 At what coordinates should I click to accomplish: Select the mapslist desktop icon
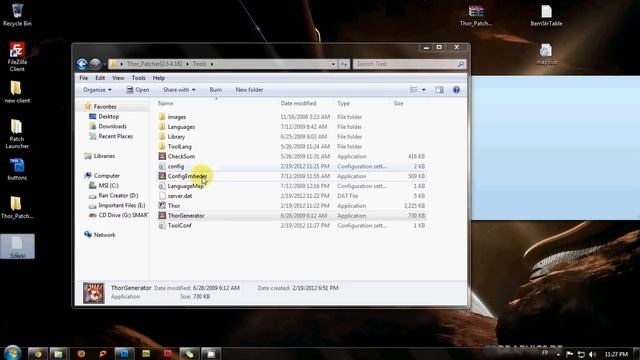546,54
